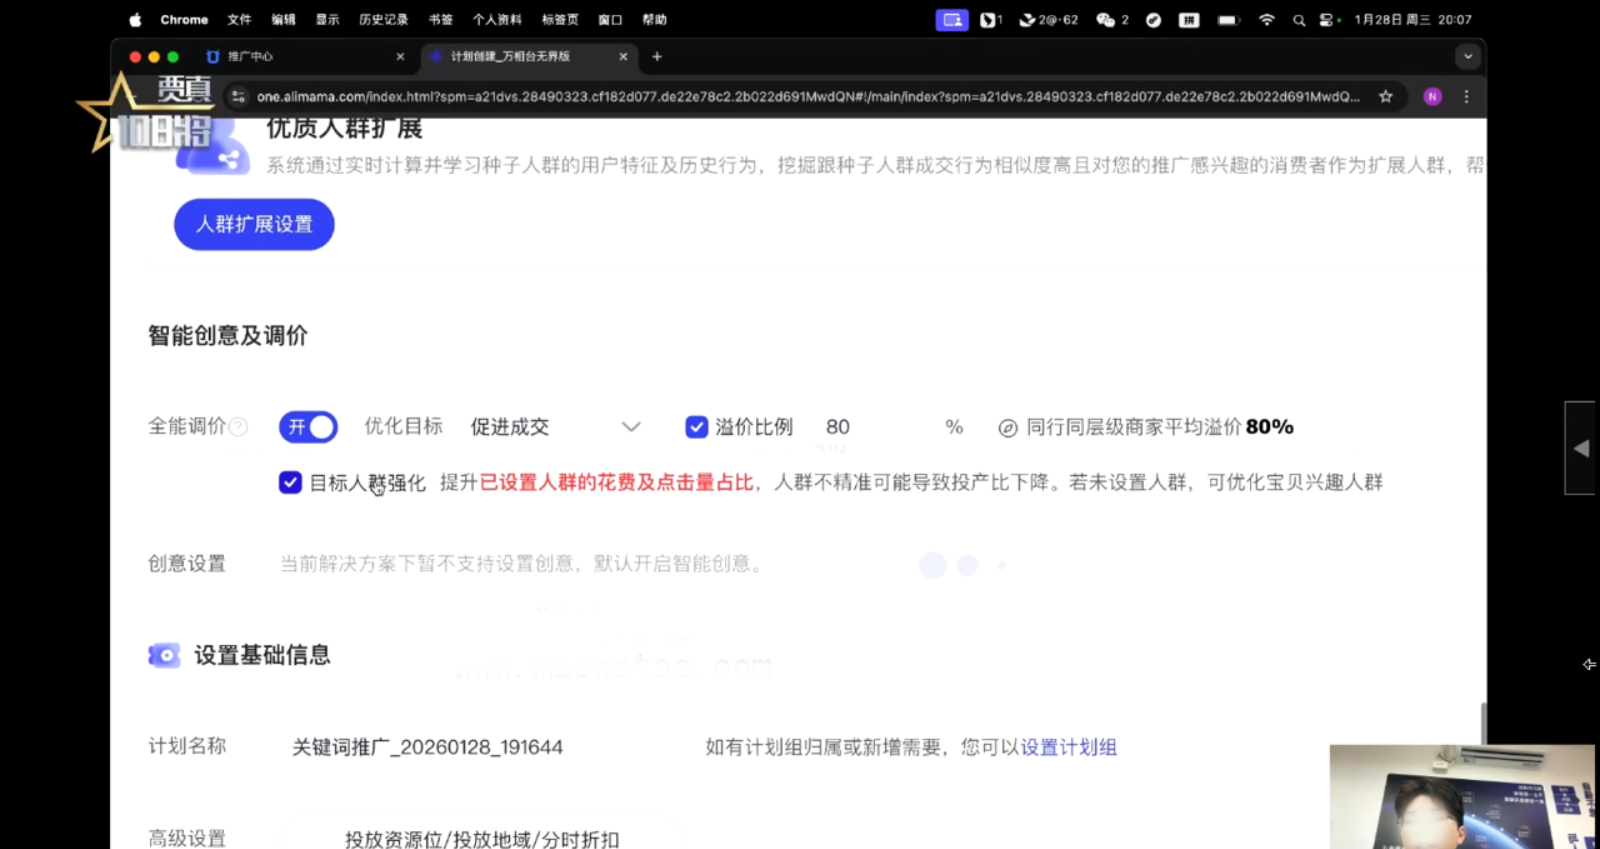Open the 历史记录 menu
Viewport: 1600px width, 849px height.
coord(383,20)
